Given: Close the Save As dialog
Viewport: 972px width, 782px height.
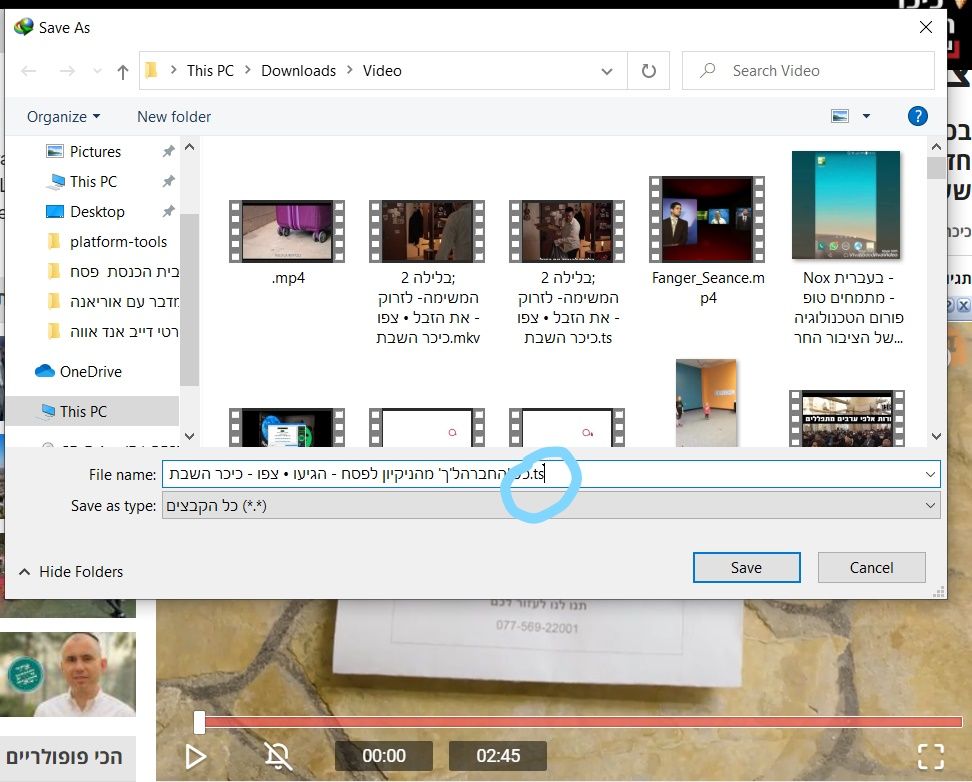Looking at the screenshot, I should point(926,27).
